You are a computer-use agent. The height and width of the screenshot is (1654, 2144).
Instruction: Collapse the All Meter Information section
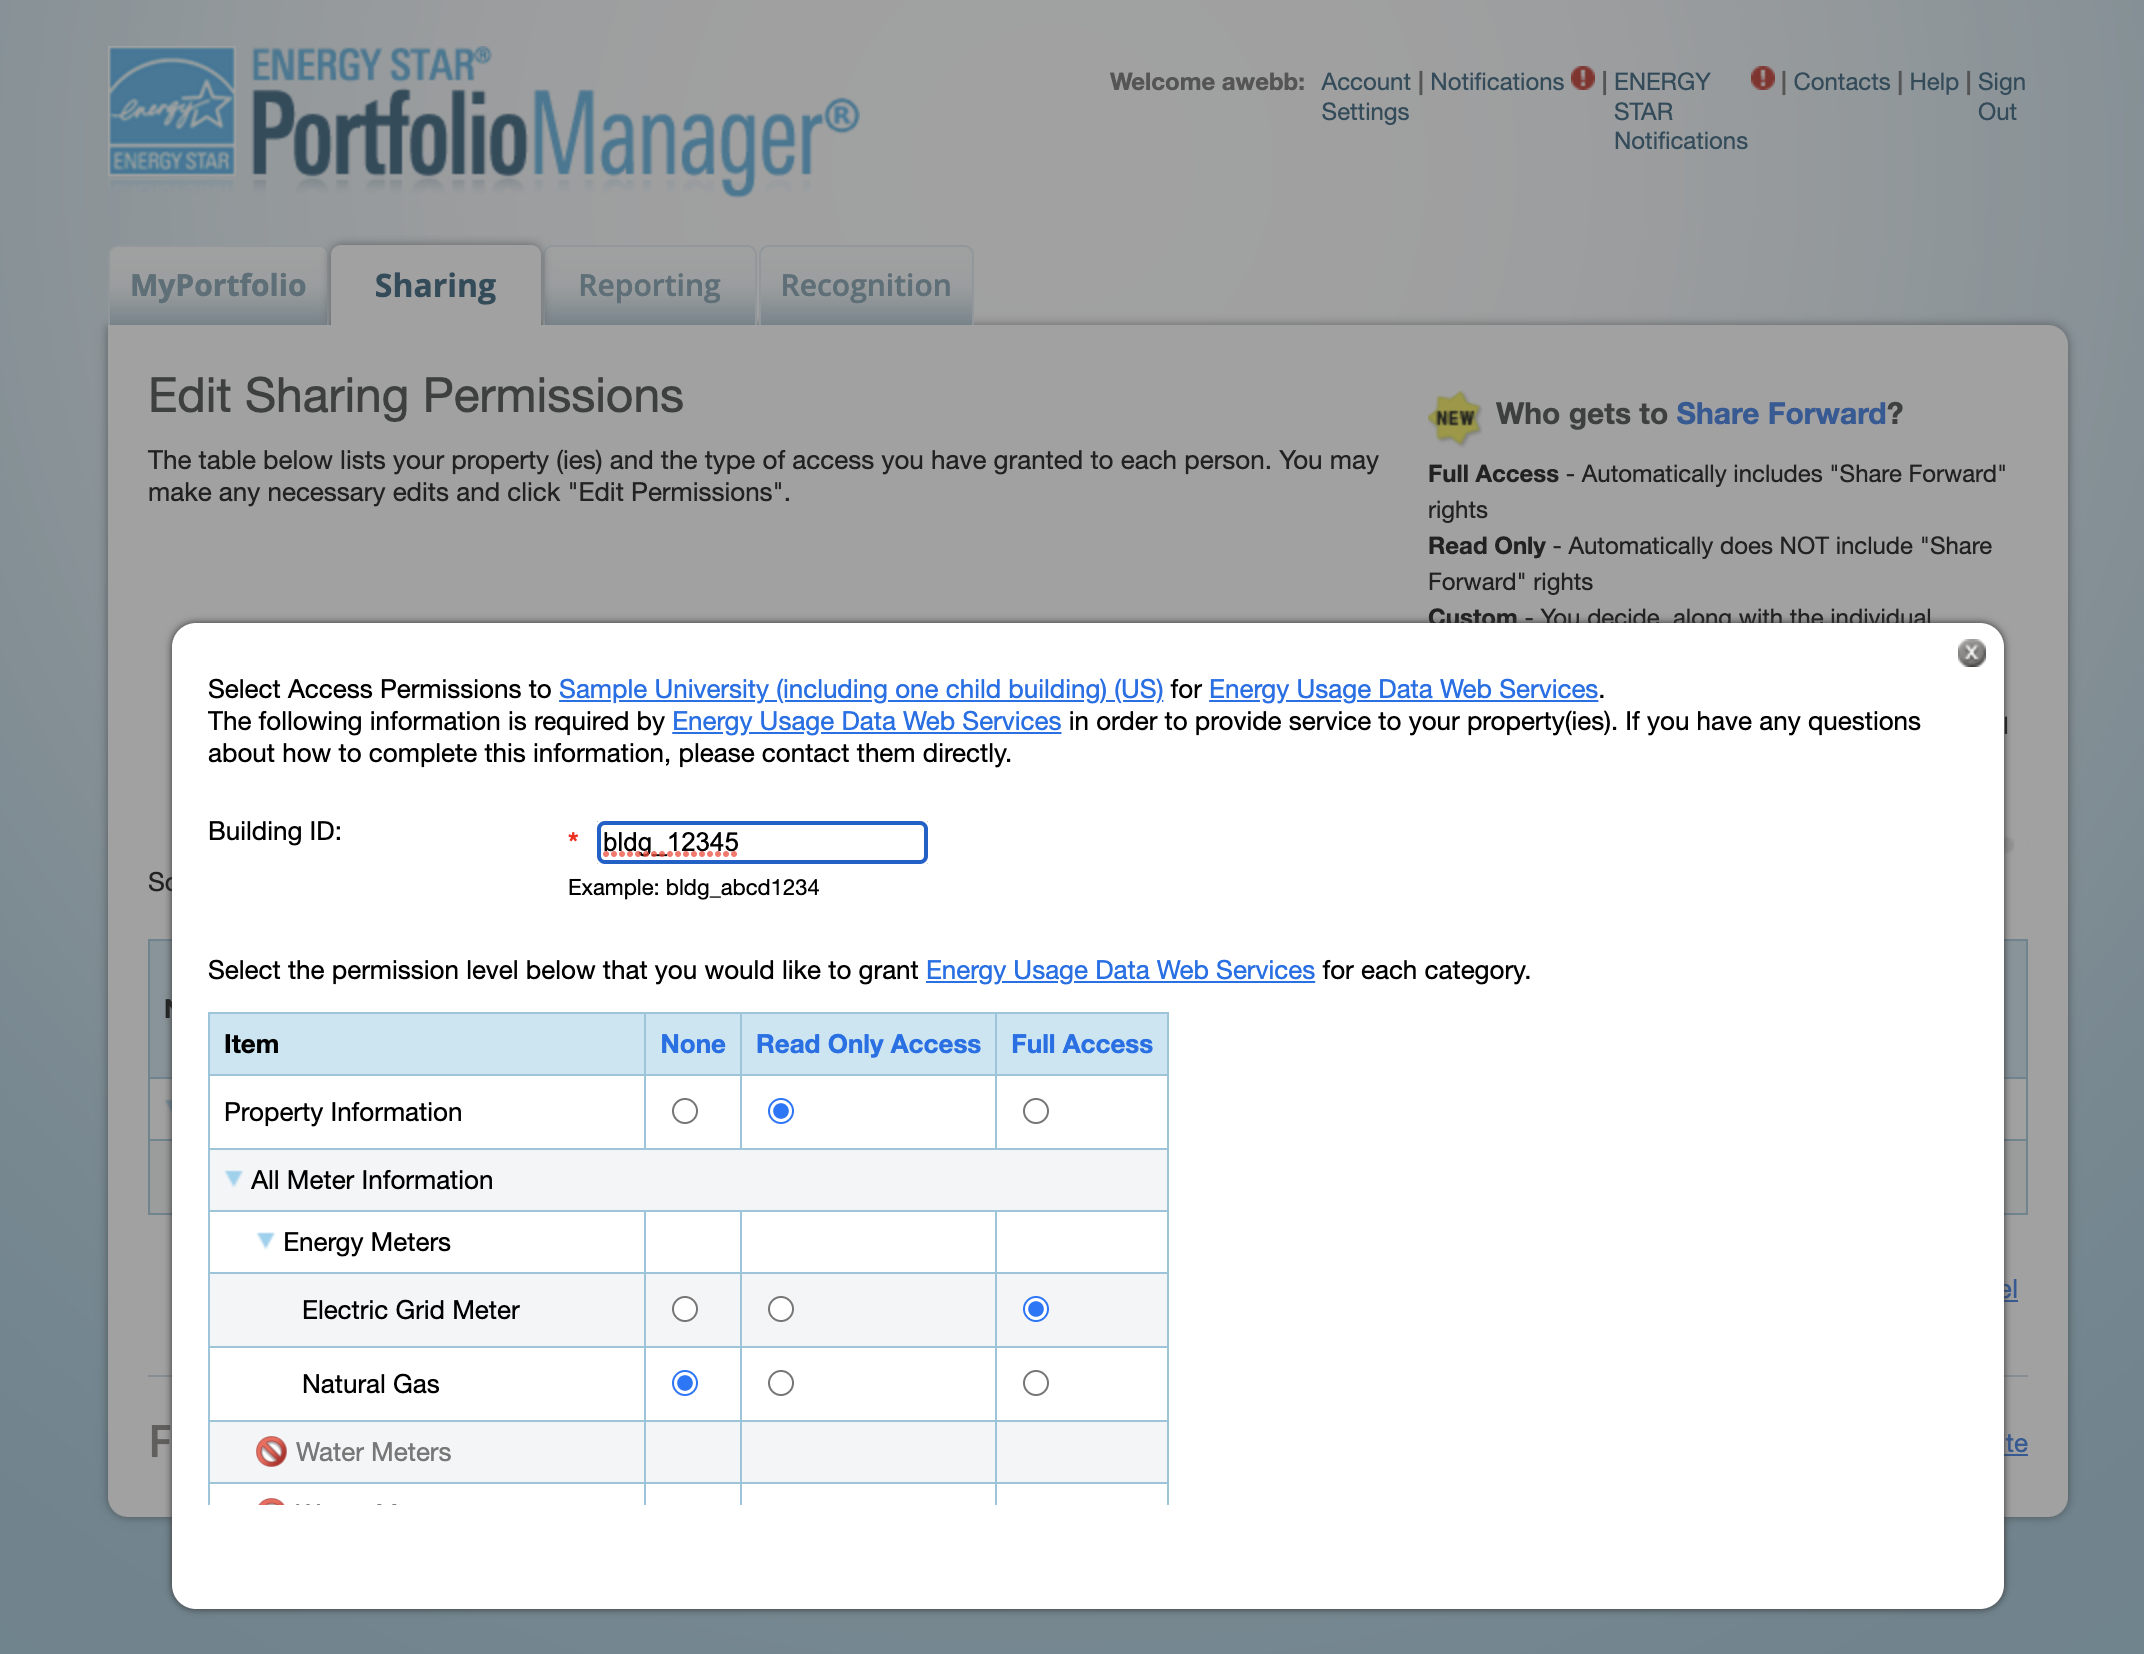tap(233, 1179)
